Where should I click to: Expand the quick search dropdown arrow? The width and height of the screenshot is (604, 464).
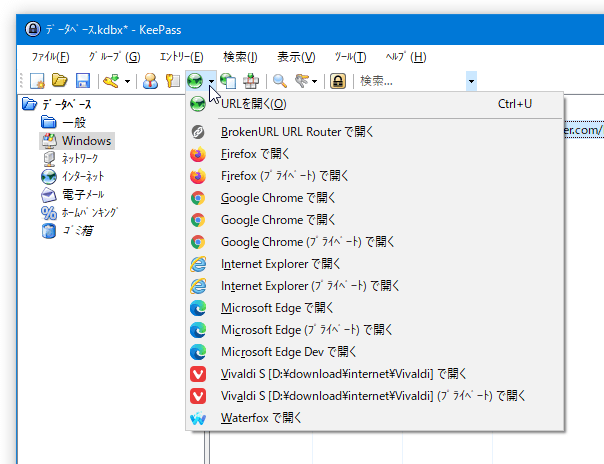point(471,81)
